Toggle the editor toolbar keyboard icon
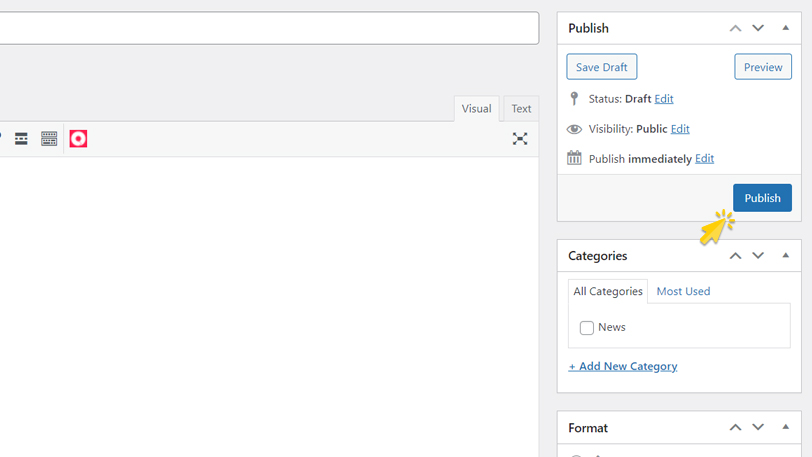The height and width of the screenshot is (457, 812). pos(49,139)
